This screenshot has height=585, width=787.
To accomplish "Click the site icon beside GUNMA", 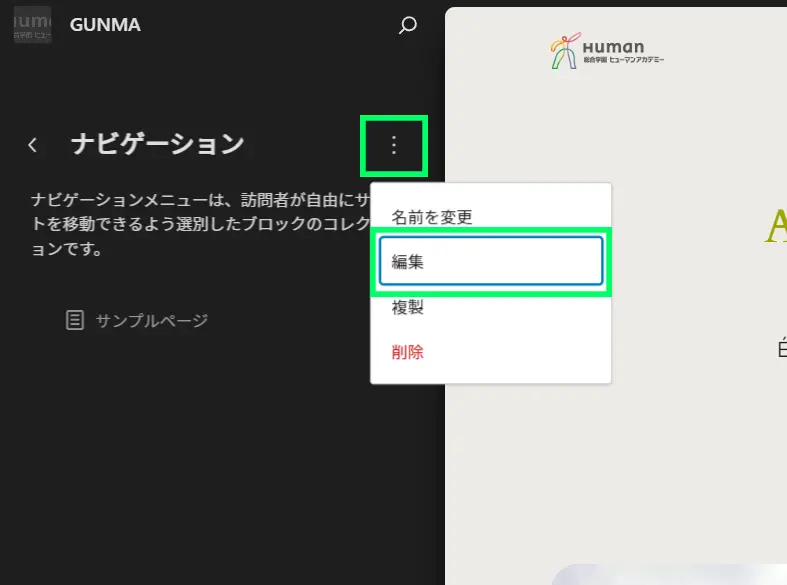I will tap(32, 25).
